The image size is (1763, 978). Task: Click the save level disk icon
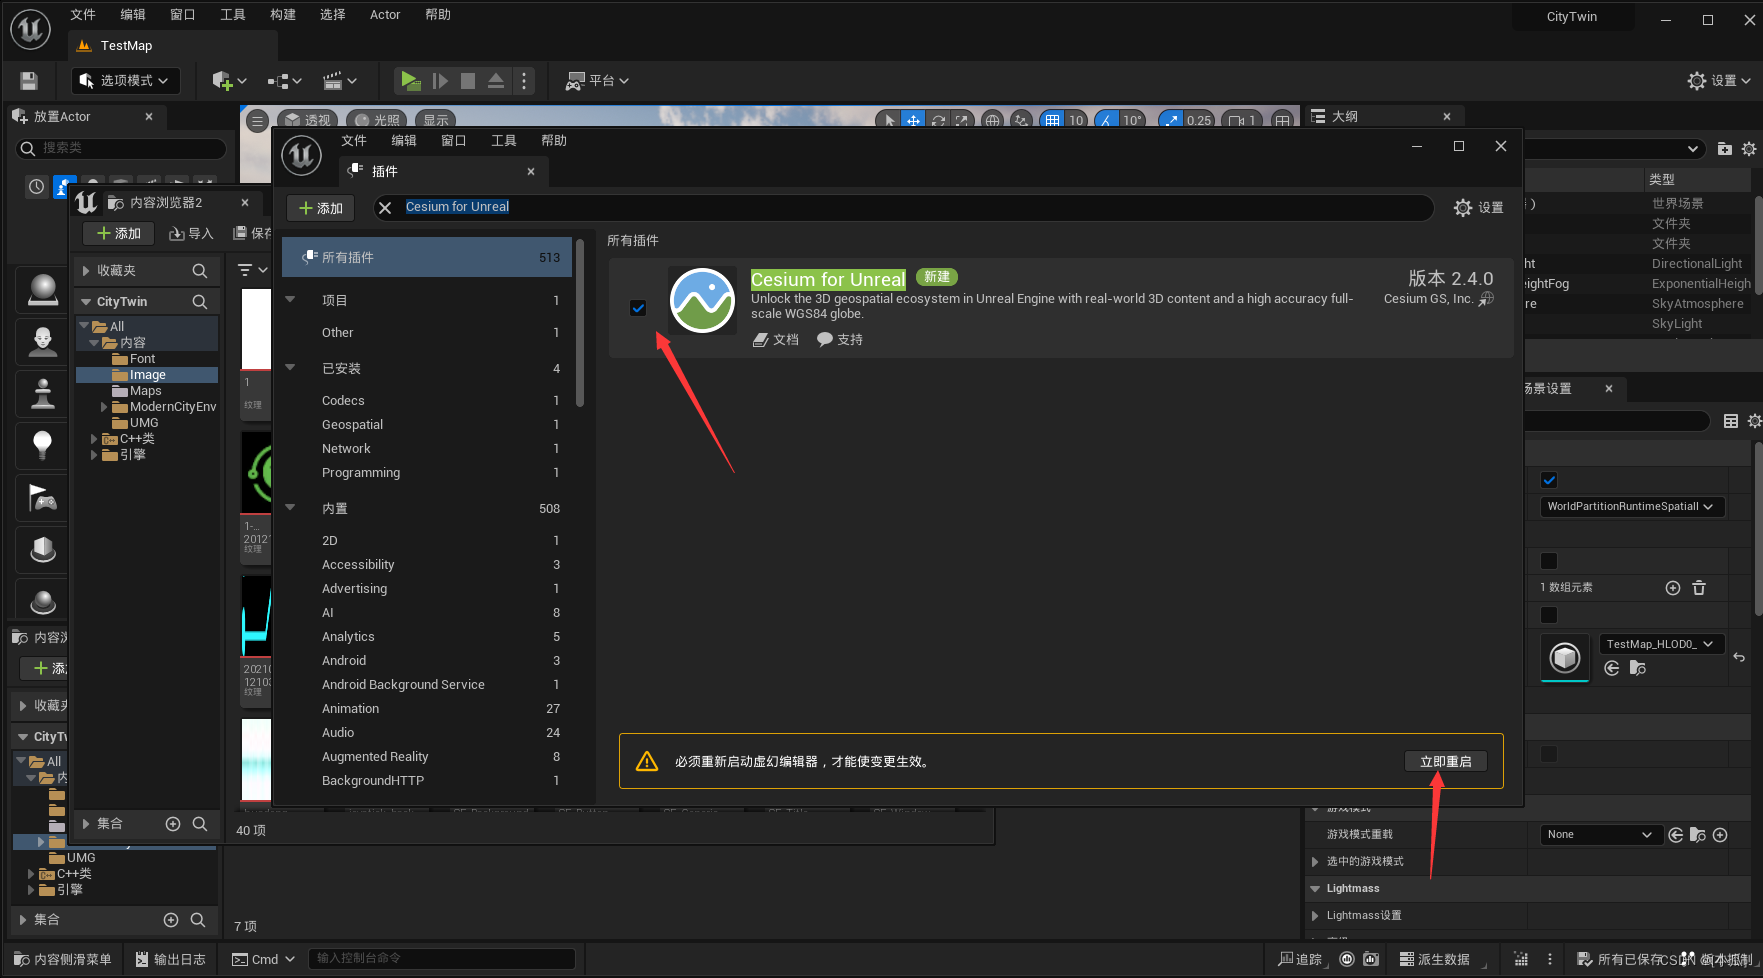point(29,81)
